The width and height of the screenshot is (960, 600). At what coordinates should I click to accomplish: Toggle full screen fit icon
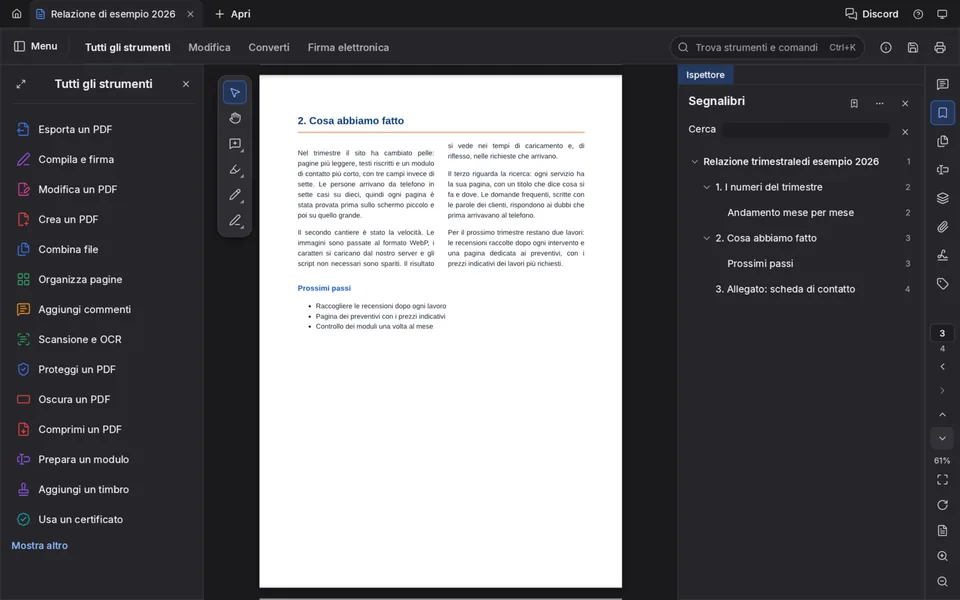pyautogui.click(x=942, y=479)
